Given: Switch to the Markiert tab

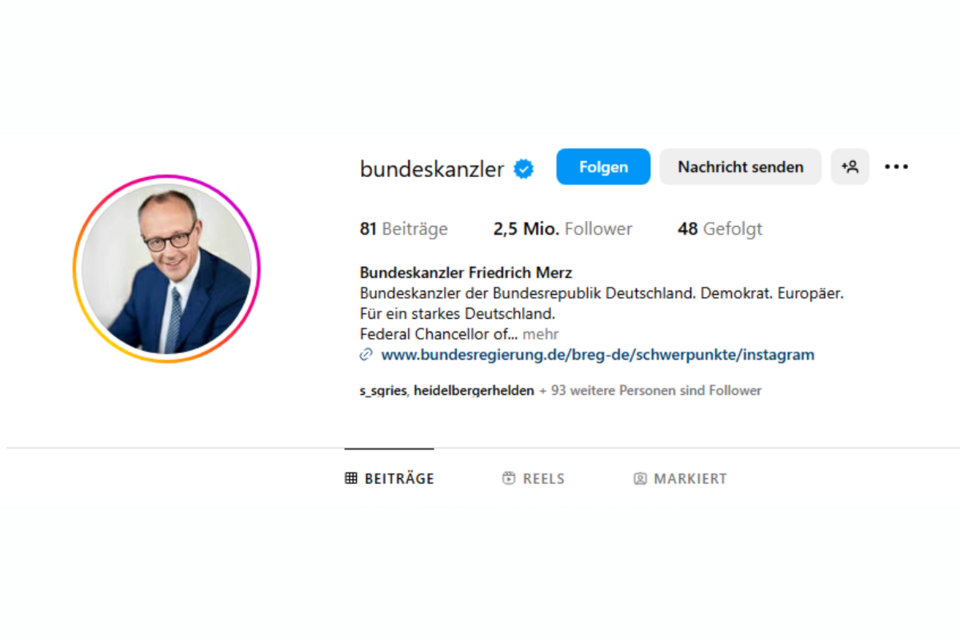Looking at the screenshot, I should coord(680,478).
